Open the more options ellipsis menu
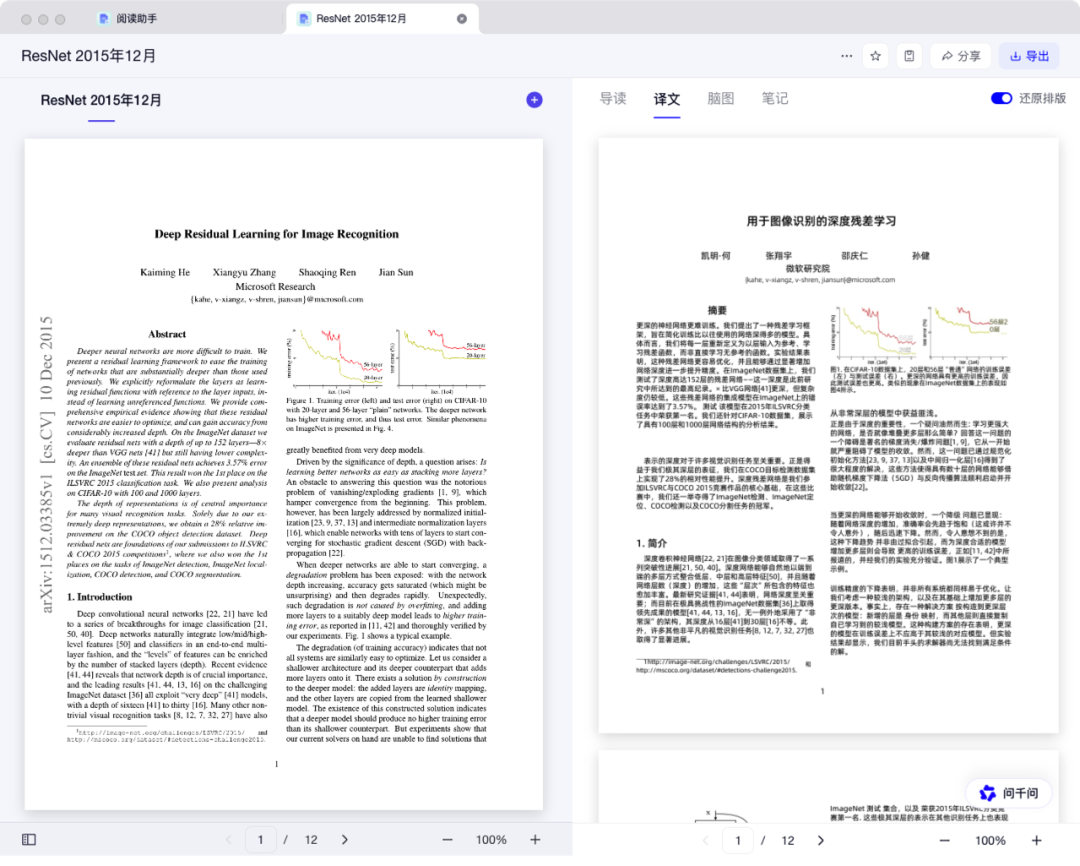Viewport: 1080px width, 866px height. coord(847,56)
